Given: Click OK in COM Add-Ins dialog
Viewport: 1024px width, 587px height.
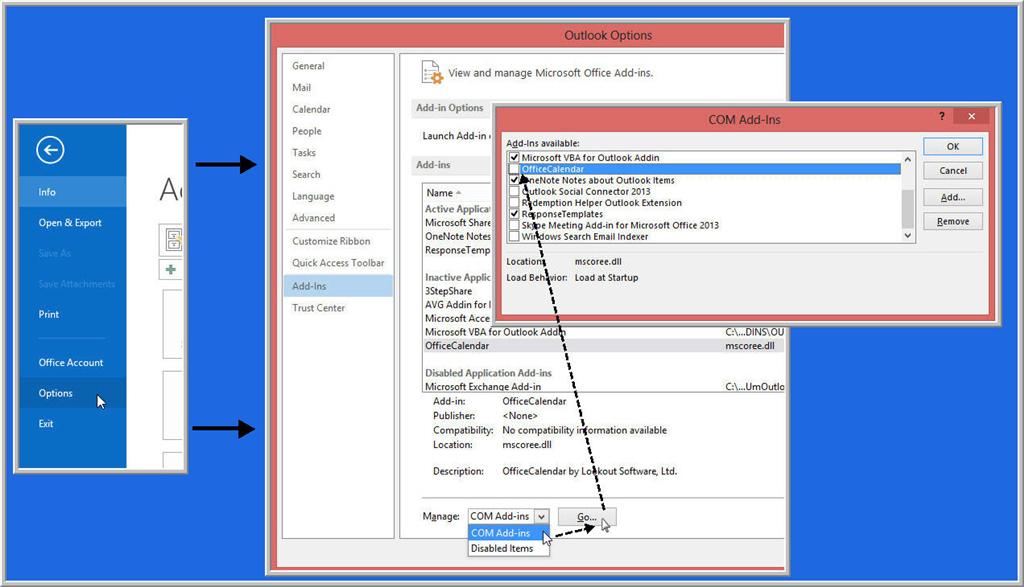Looking at the screenshot, I should (x=952, y=146).
